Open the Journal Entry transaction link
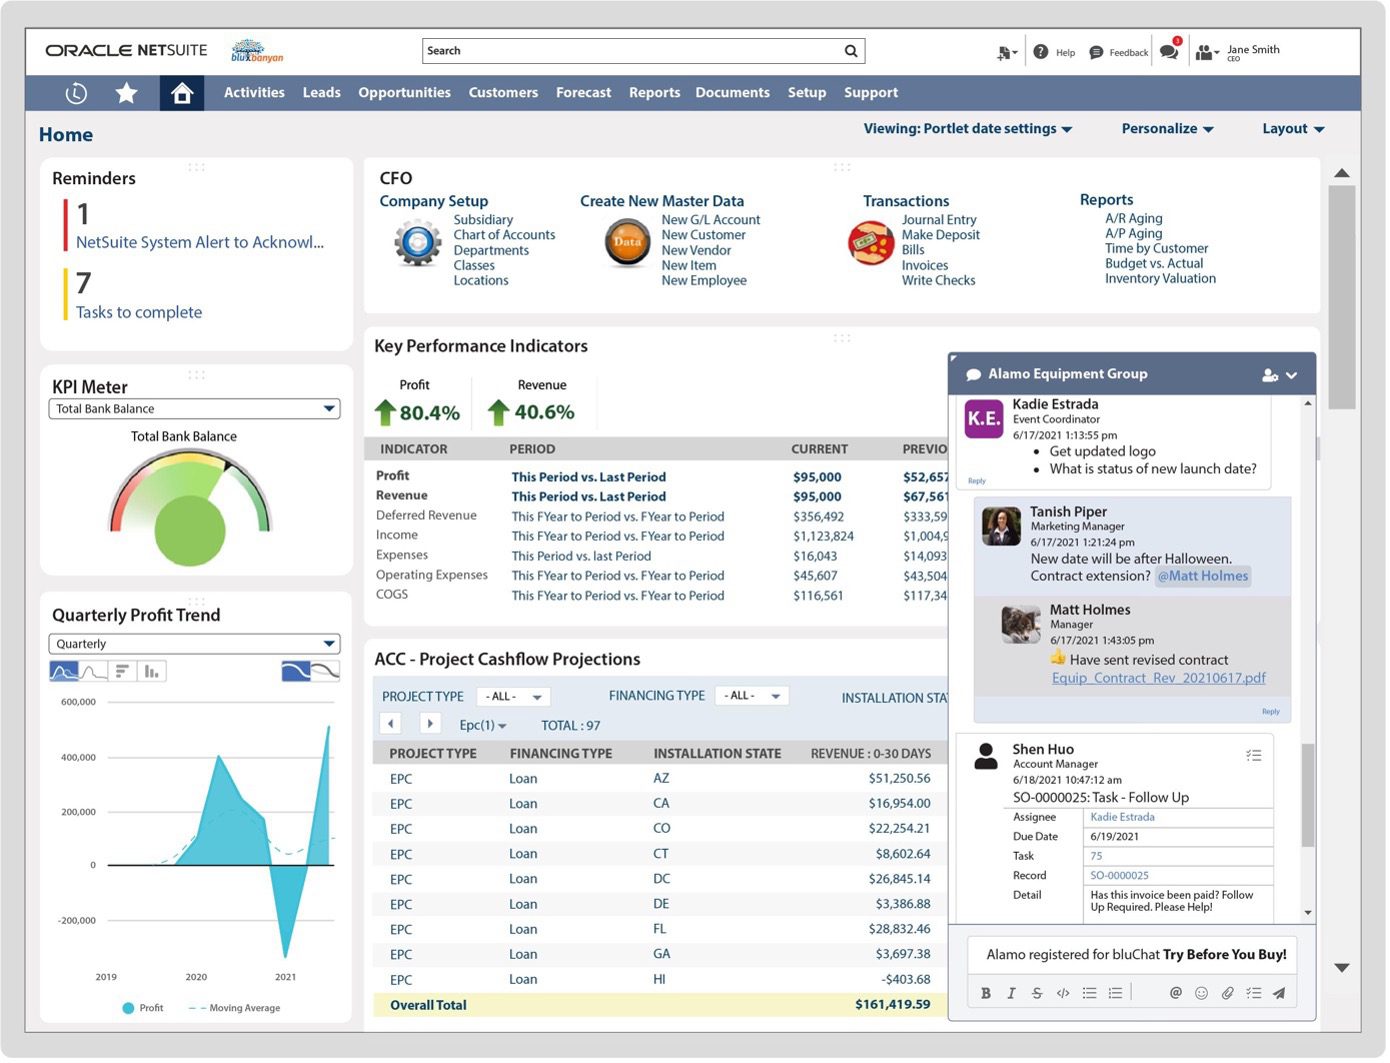Image resolution: width=1390 pixels, height=1063 pixels. click(x=938, y=220)
